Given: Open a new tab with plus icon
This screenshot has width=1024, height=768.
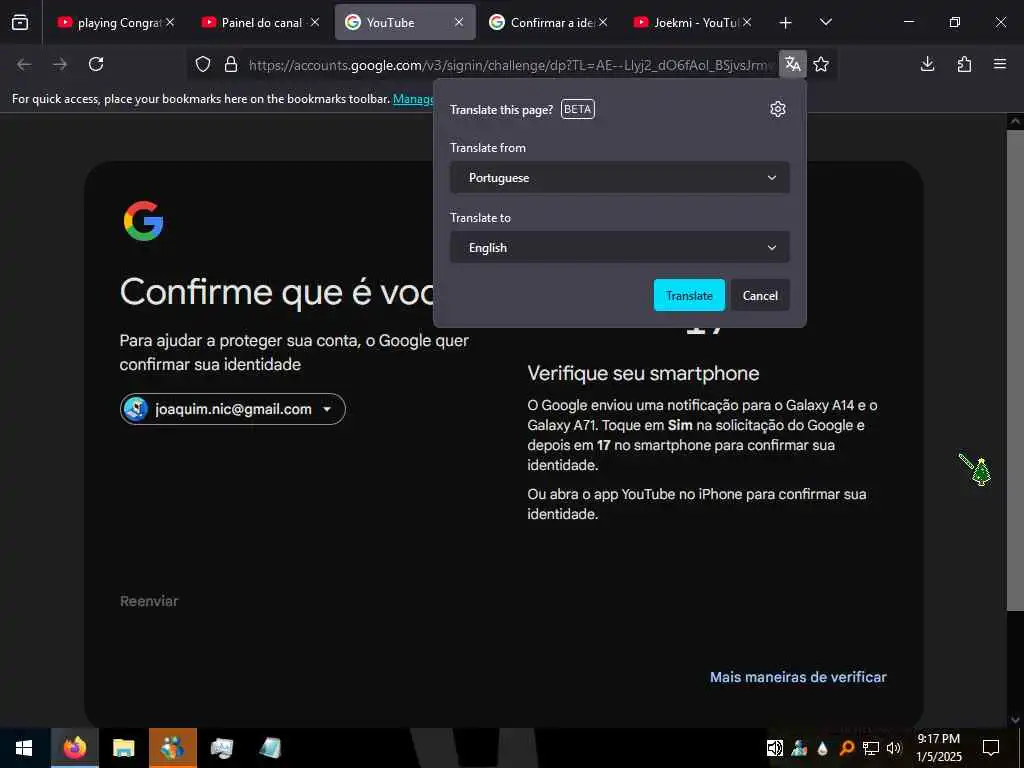Looking at the screenshot, I should (786, 23).
